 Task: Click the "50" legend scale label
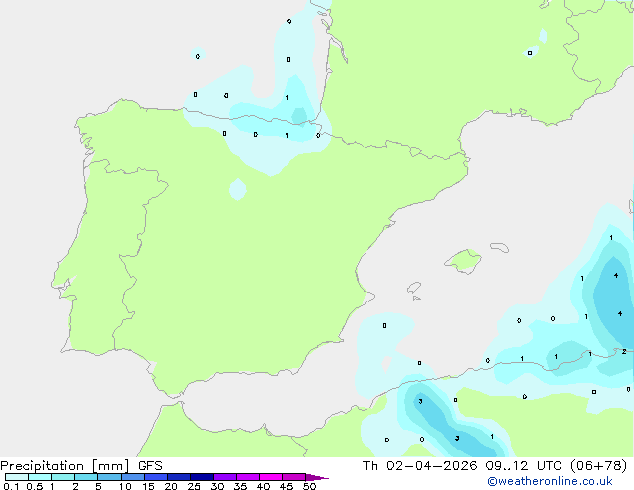(x=309, y=486)
